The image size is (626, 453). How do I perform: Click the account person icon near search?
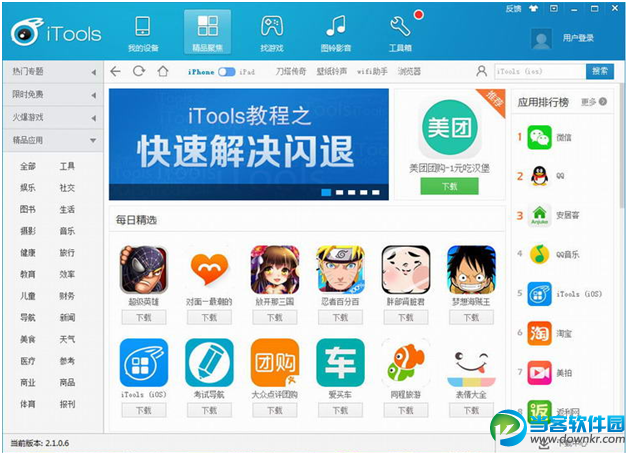click(x=482, y=71)
